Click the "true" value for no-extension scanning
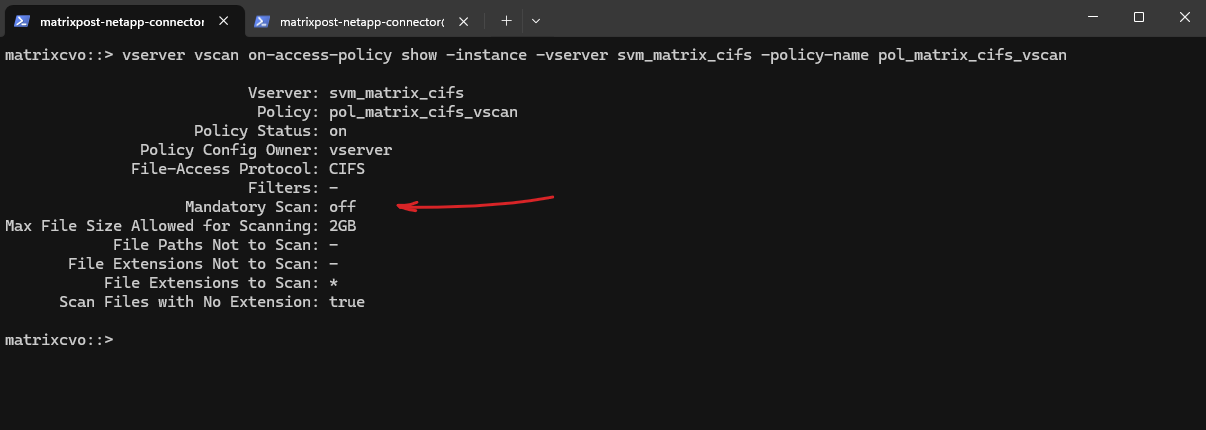Screen dimensions: 1206x430 347,302
